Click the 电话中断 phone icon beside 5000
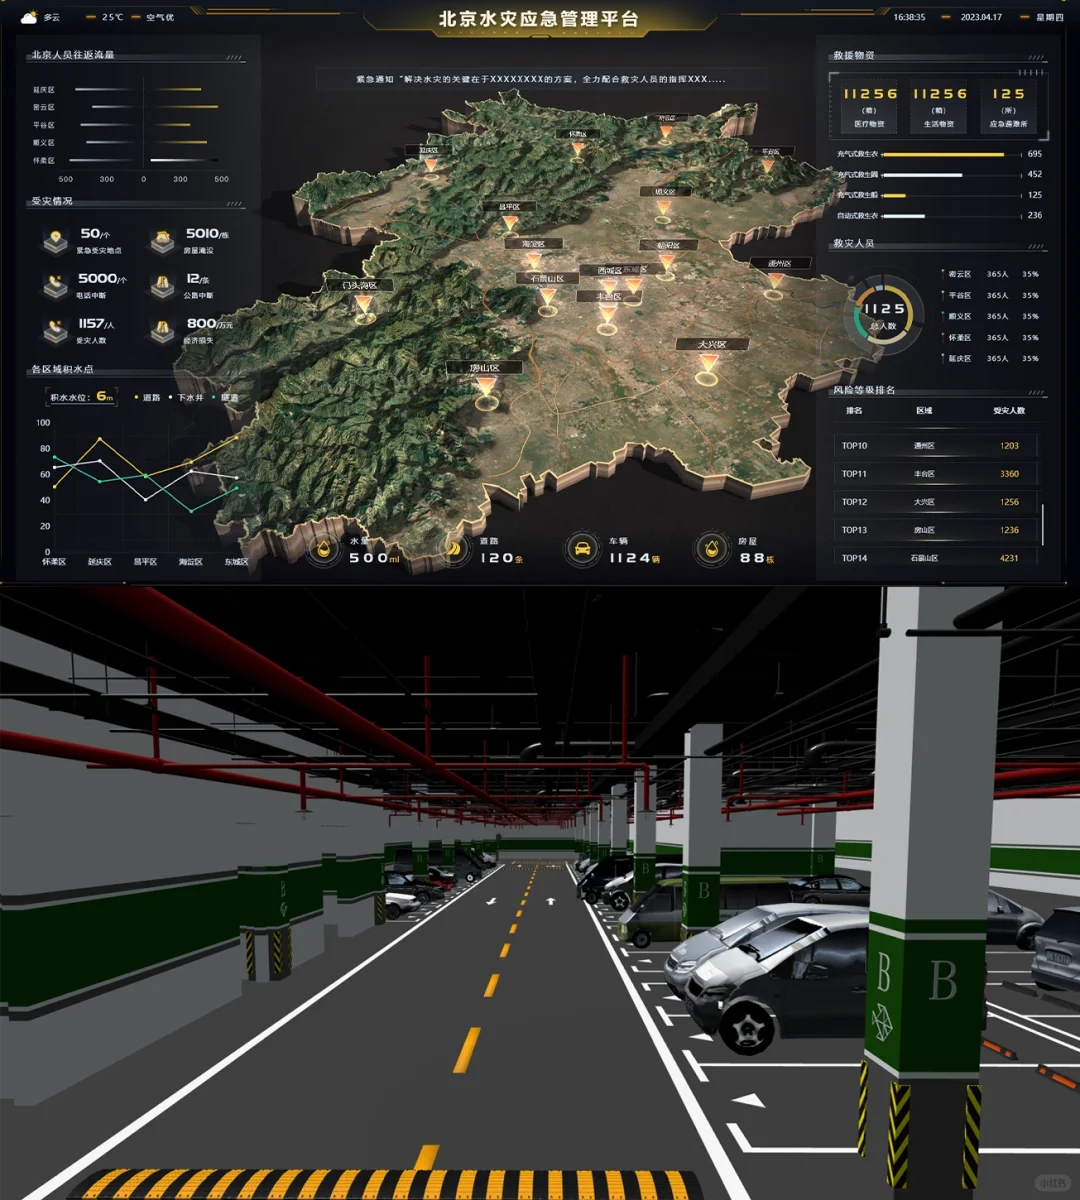This screenshot has width=1080, height=1200. point(56,286)
